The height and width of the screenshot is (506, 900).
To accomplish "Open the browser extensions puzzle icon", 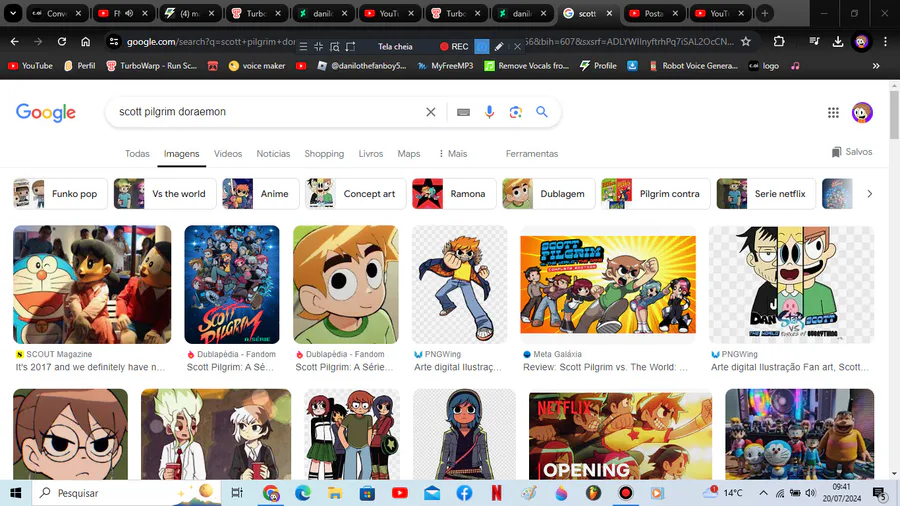I will [x=779, y=41].
